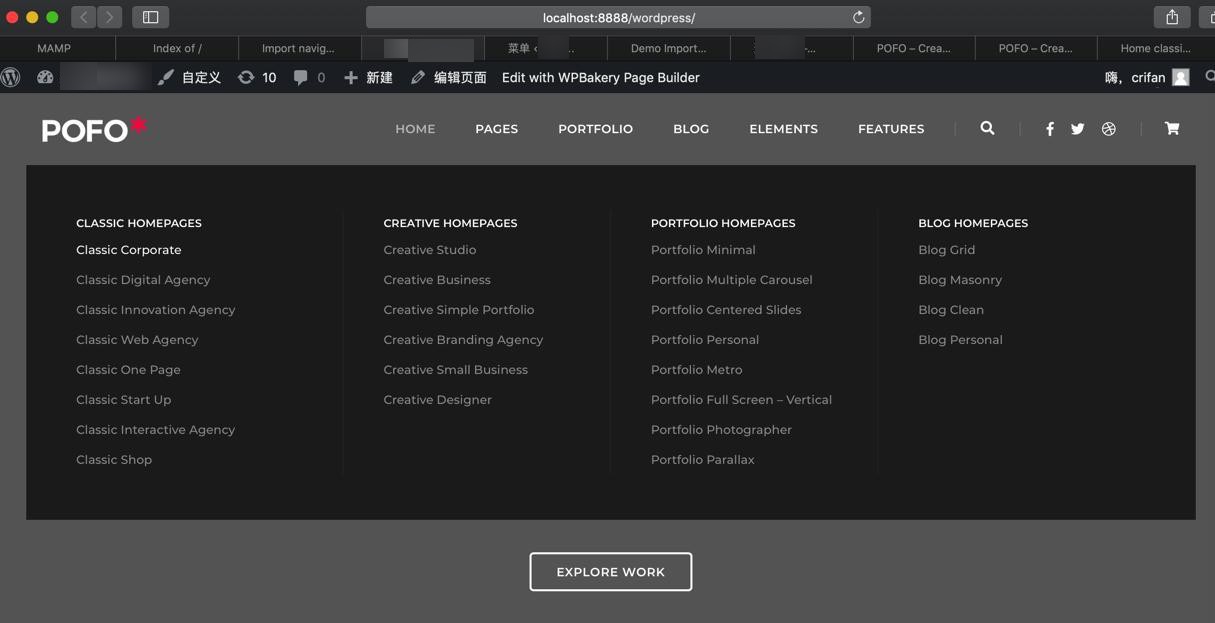Reload the page with refresh icon
The width and height of the screenshot is (1215, 623).
pos(858,17)
